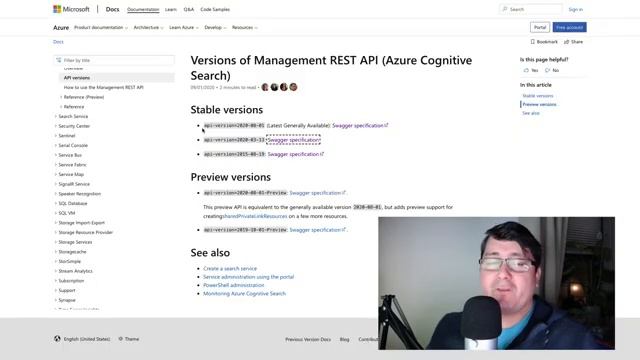Click the Search input in header
The width and height of the screenshot is (640, 360).
pos(531,9)
